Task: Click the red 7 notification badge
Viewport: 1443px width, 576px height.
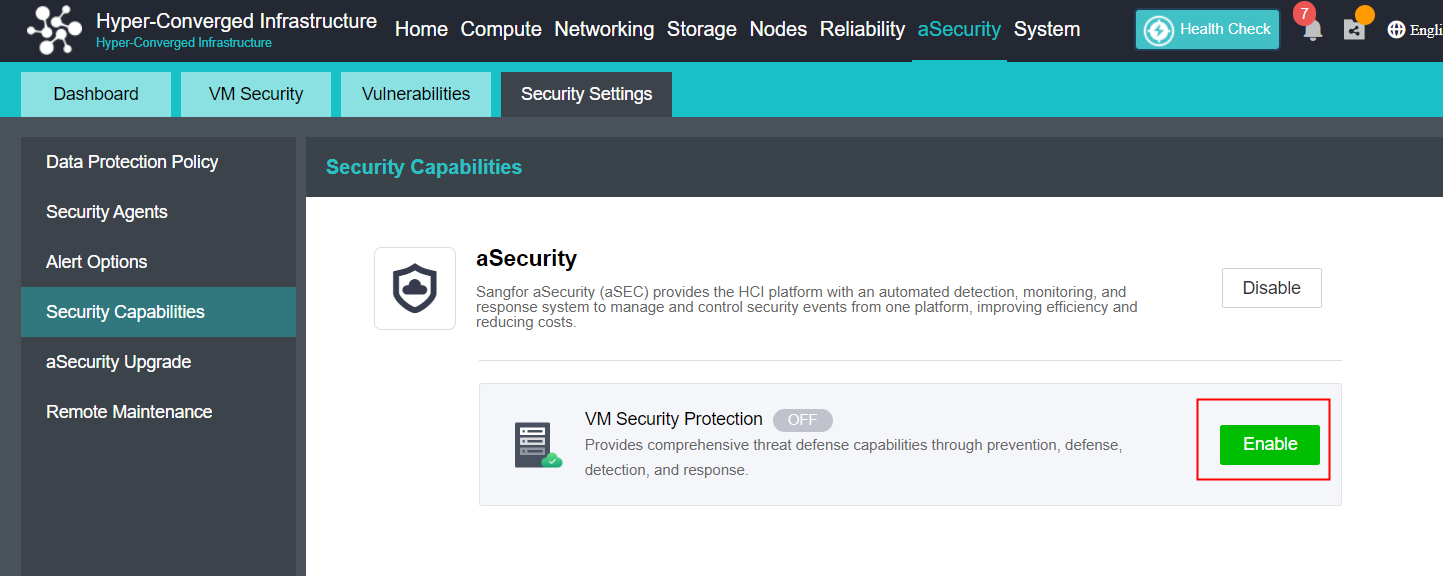Action: (x=1304, y=14)
